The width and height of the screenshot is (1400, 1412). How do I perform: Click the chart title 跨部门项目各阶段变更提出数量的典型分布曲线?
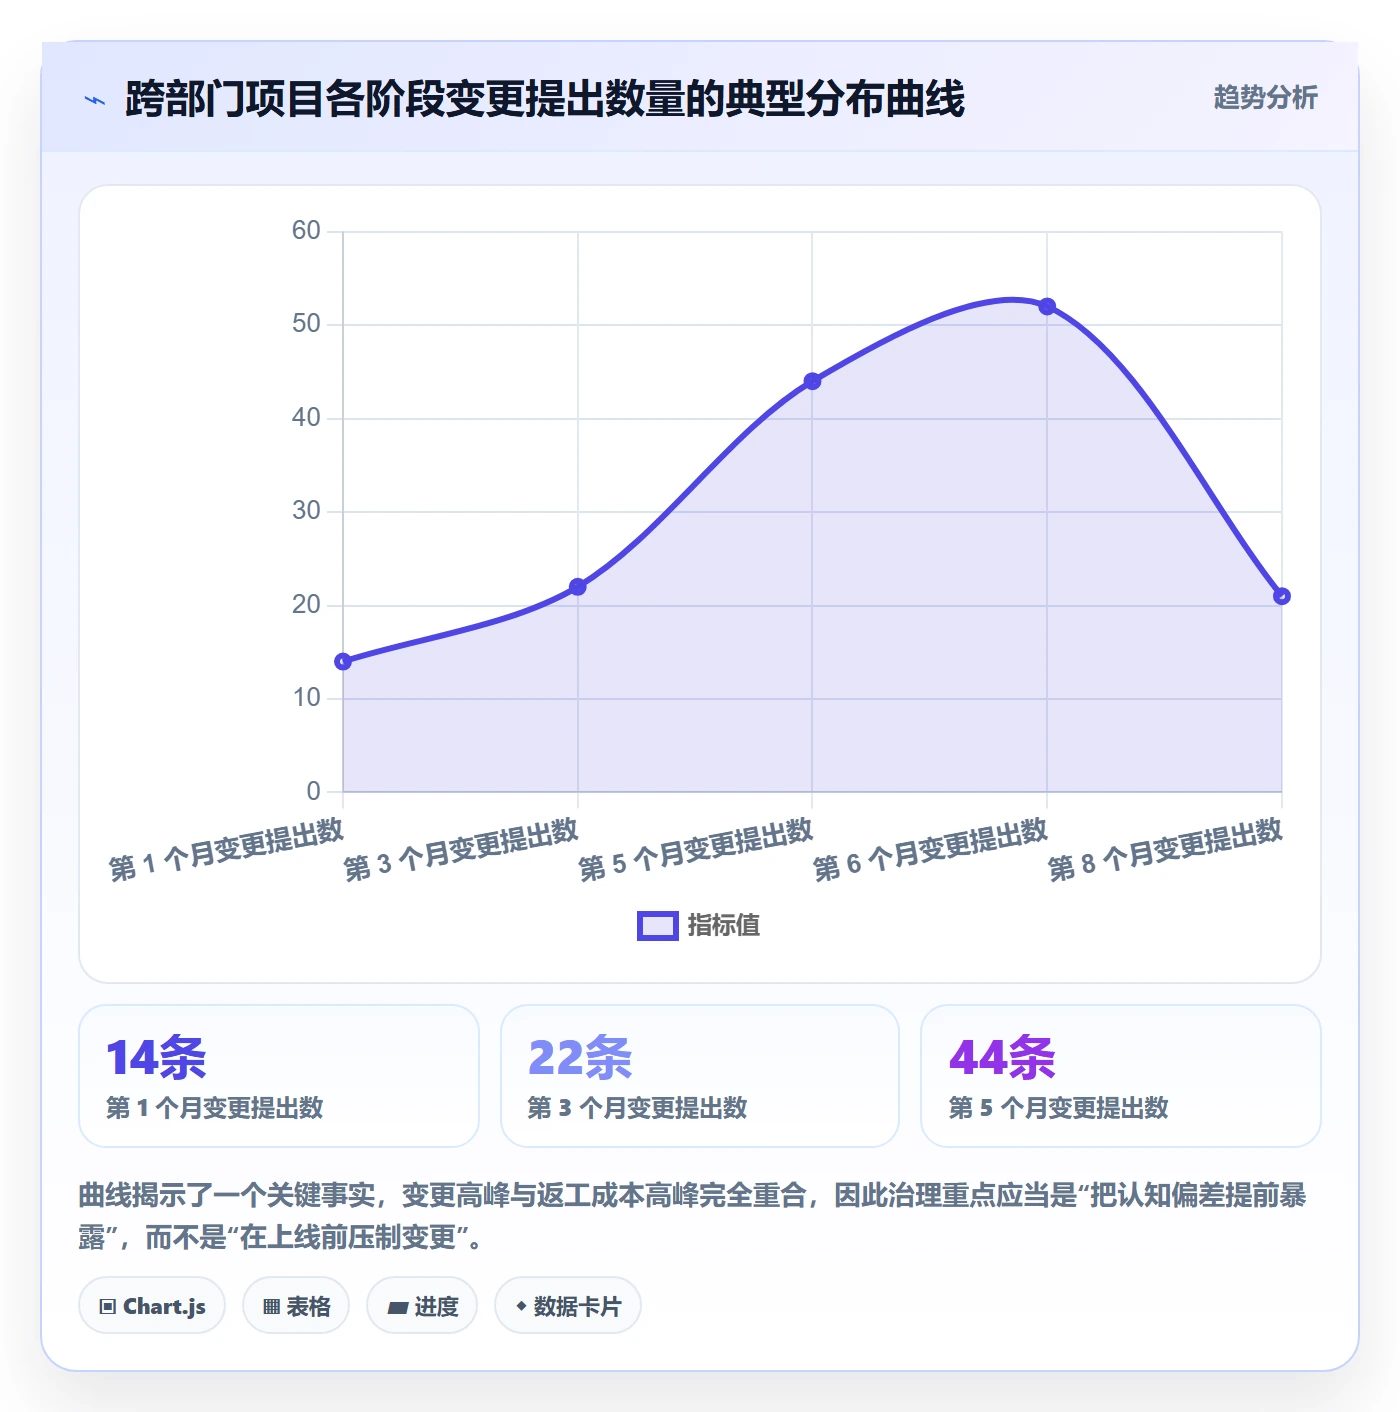tap(545, 99)
